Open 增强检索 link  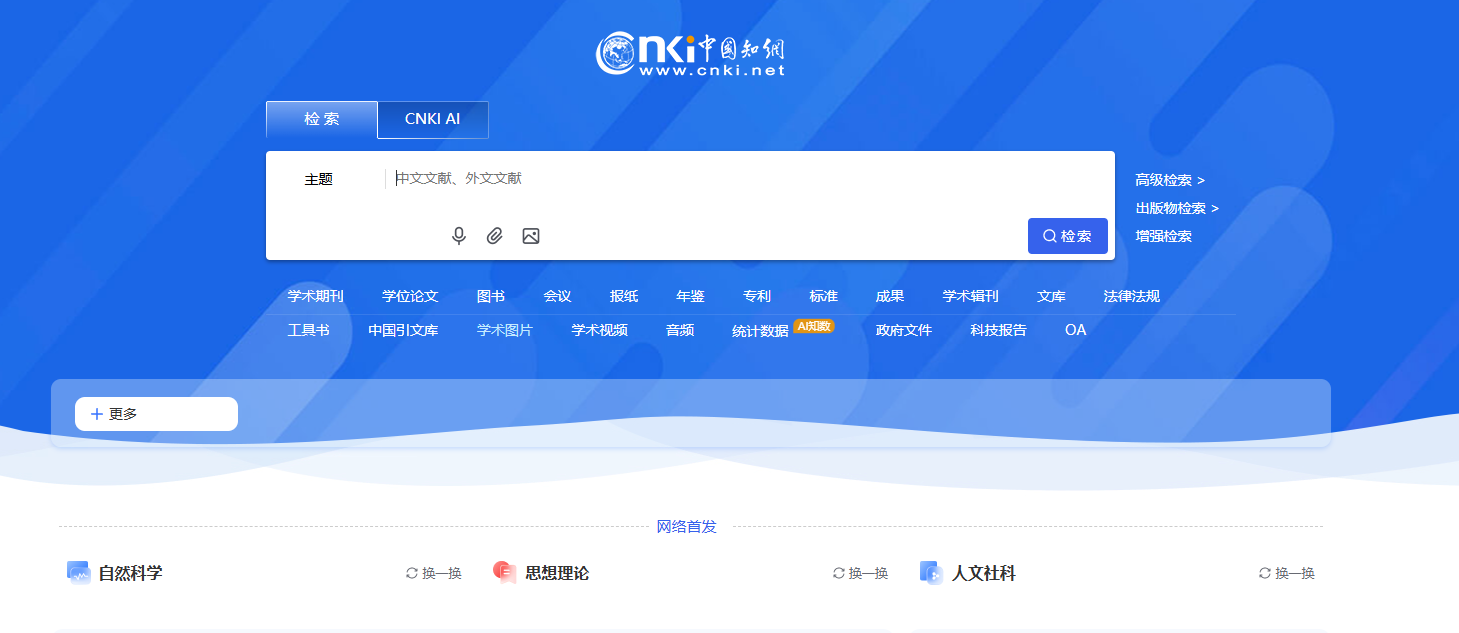click(x=1163, y=236)
